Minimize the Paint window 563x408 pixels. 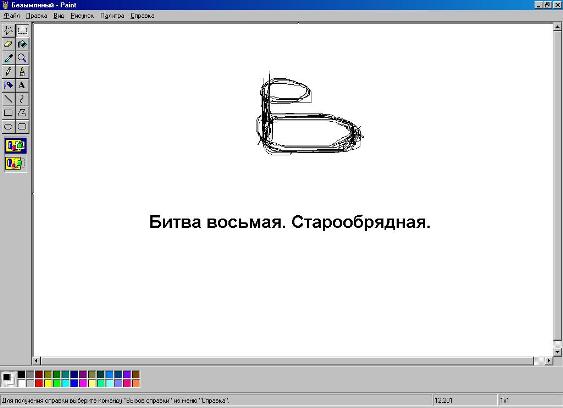pos(539,5)
